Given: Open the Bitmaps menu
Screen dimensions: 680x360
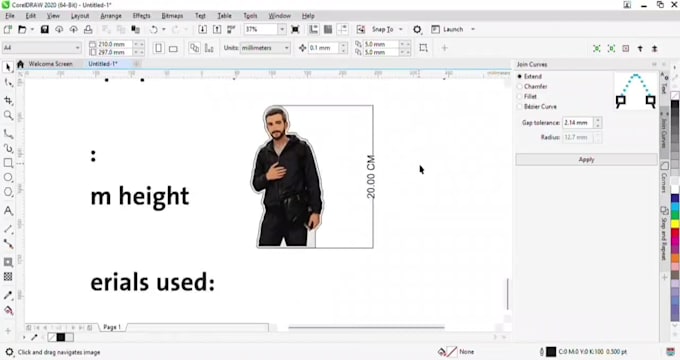Looking at the screenshot, I should click(x=172, y=16).
